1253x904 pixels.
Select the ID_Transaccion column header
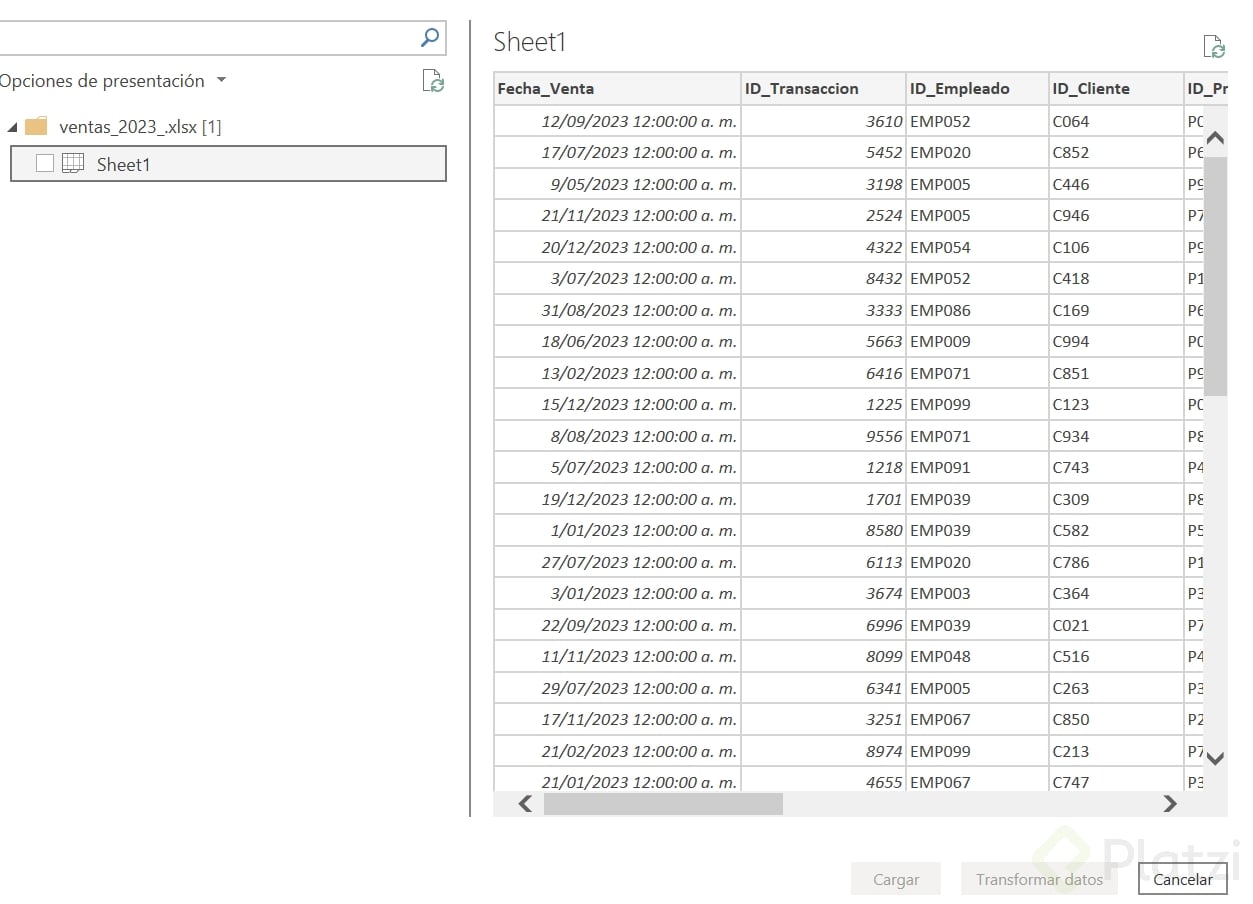(823, 89)
